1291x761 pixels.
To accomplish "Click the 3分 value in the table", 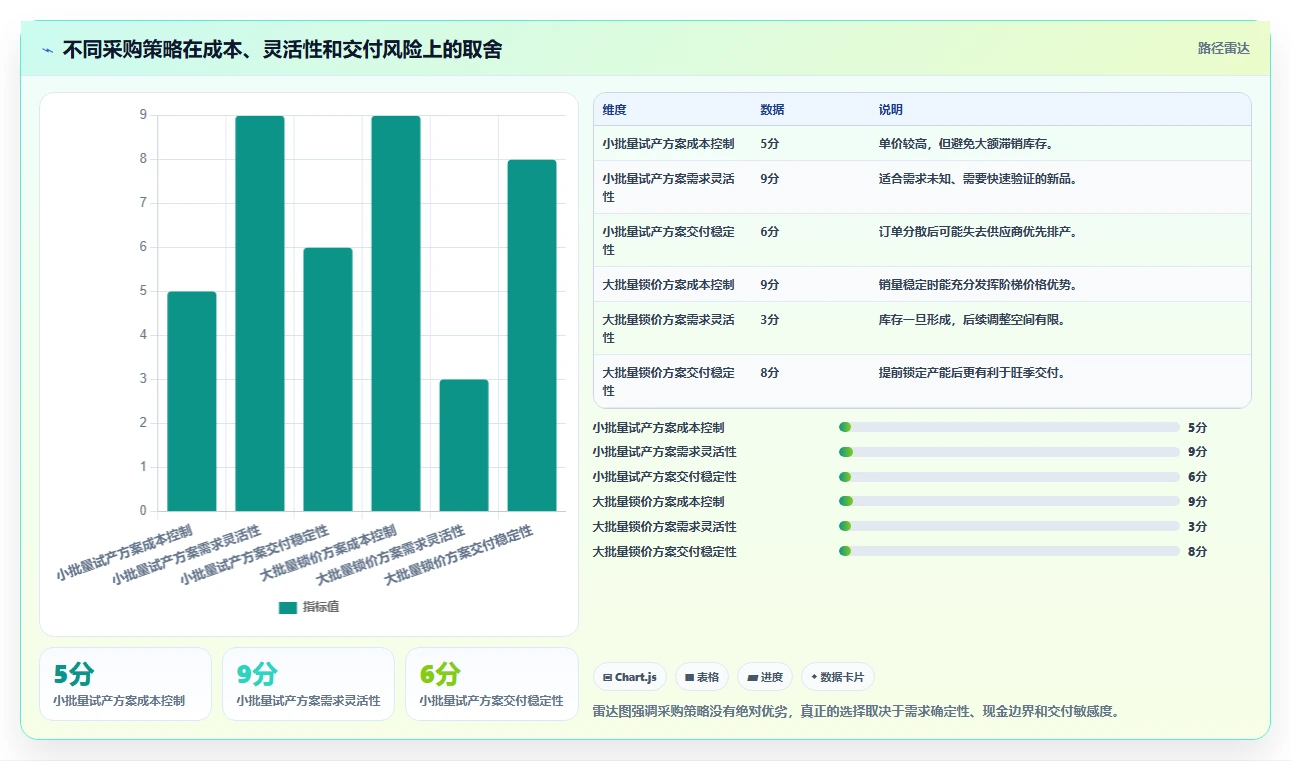I will click(x=769, y=319).
